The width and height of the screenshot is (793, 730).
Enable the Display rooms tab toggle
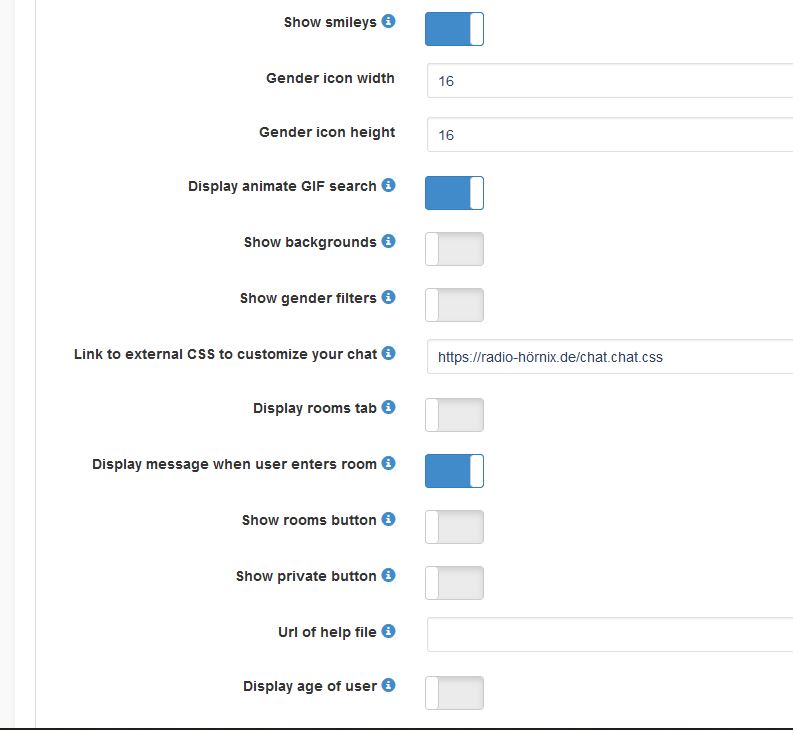pos(454,415)
